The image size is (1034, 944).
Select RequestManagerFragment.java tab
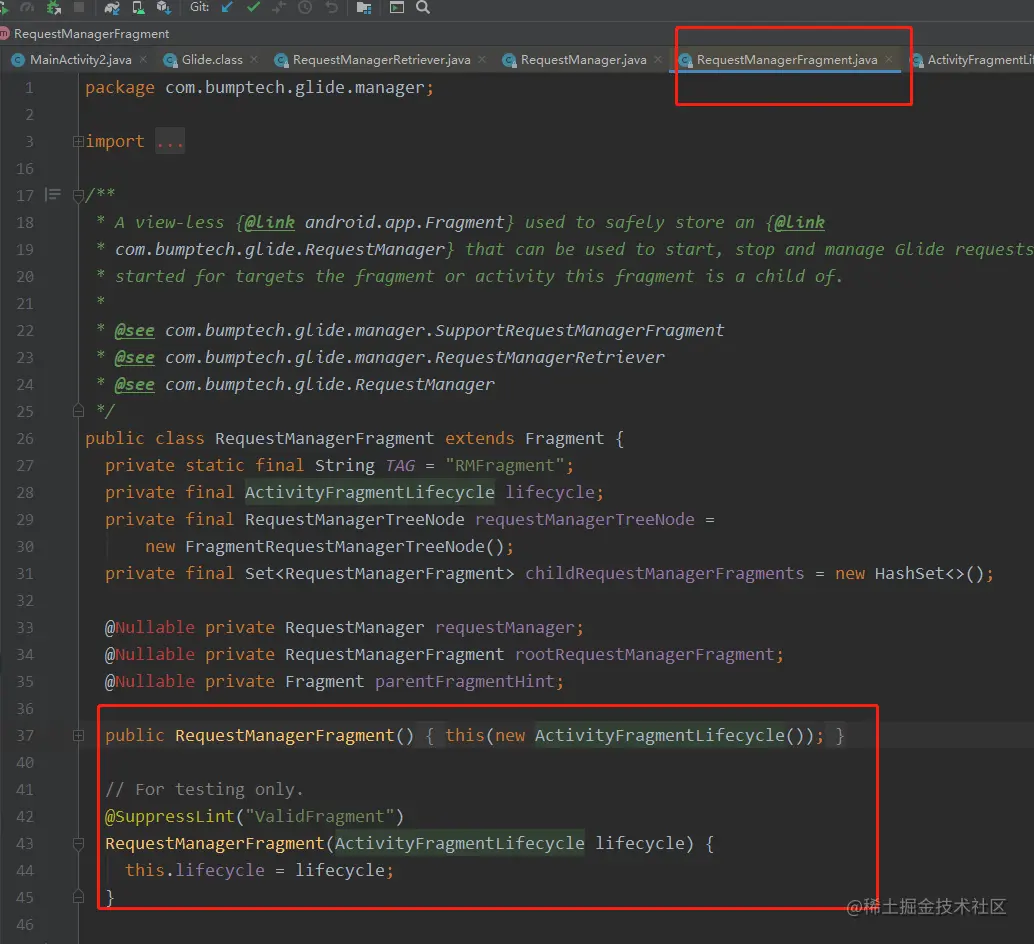pos(787,60)
